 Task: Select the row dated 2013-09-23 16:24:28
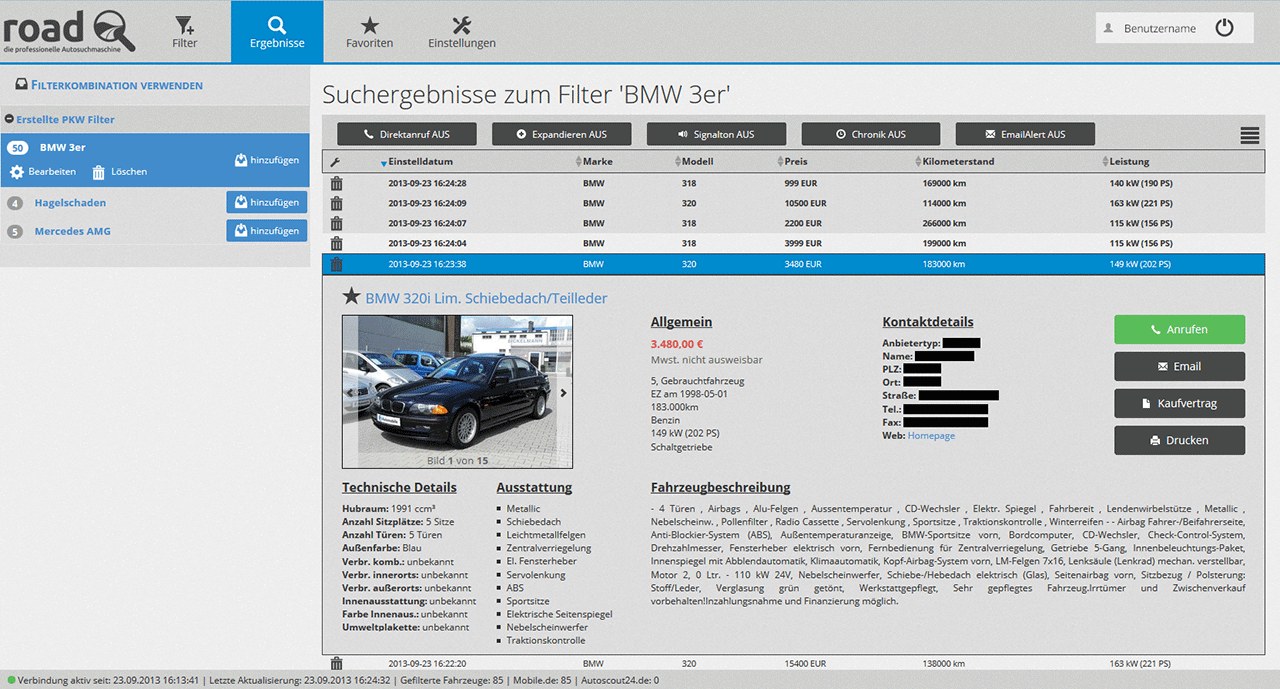point(794,183)
